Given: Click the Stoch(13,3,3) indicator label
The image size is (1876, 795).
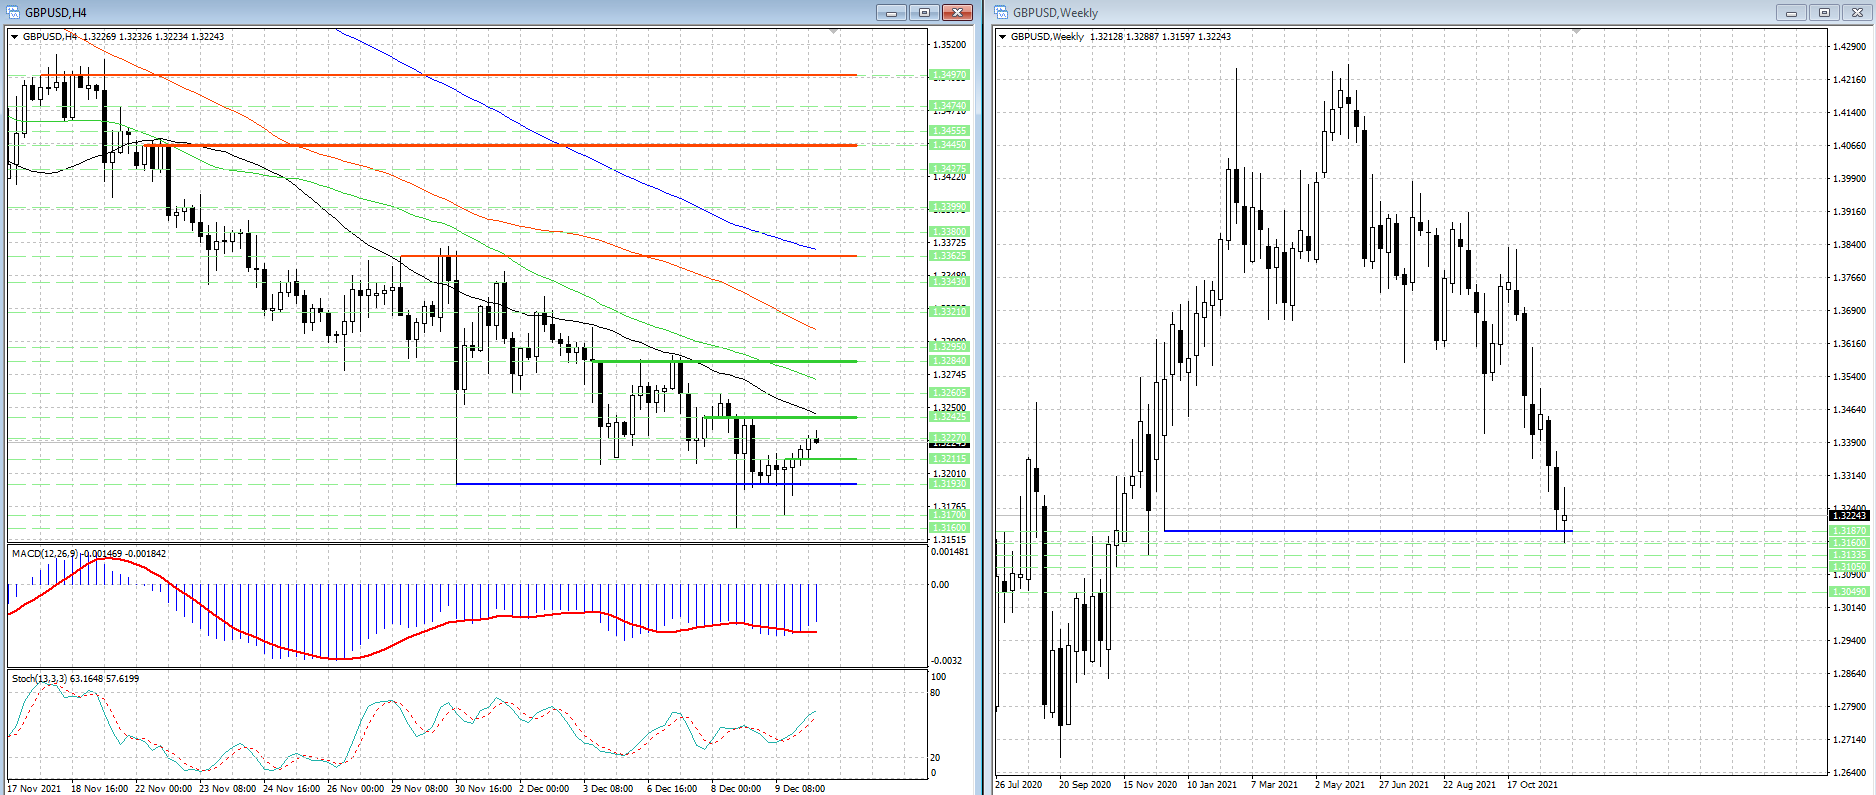Looking at the screenshot, I should coord(40,678).
